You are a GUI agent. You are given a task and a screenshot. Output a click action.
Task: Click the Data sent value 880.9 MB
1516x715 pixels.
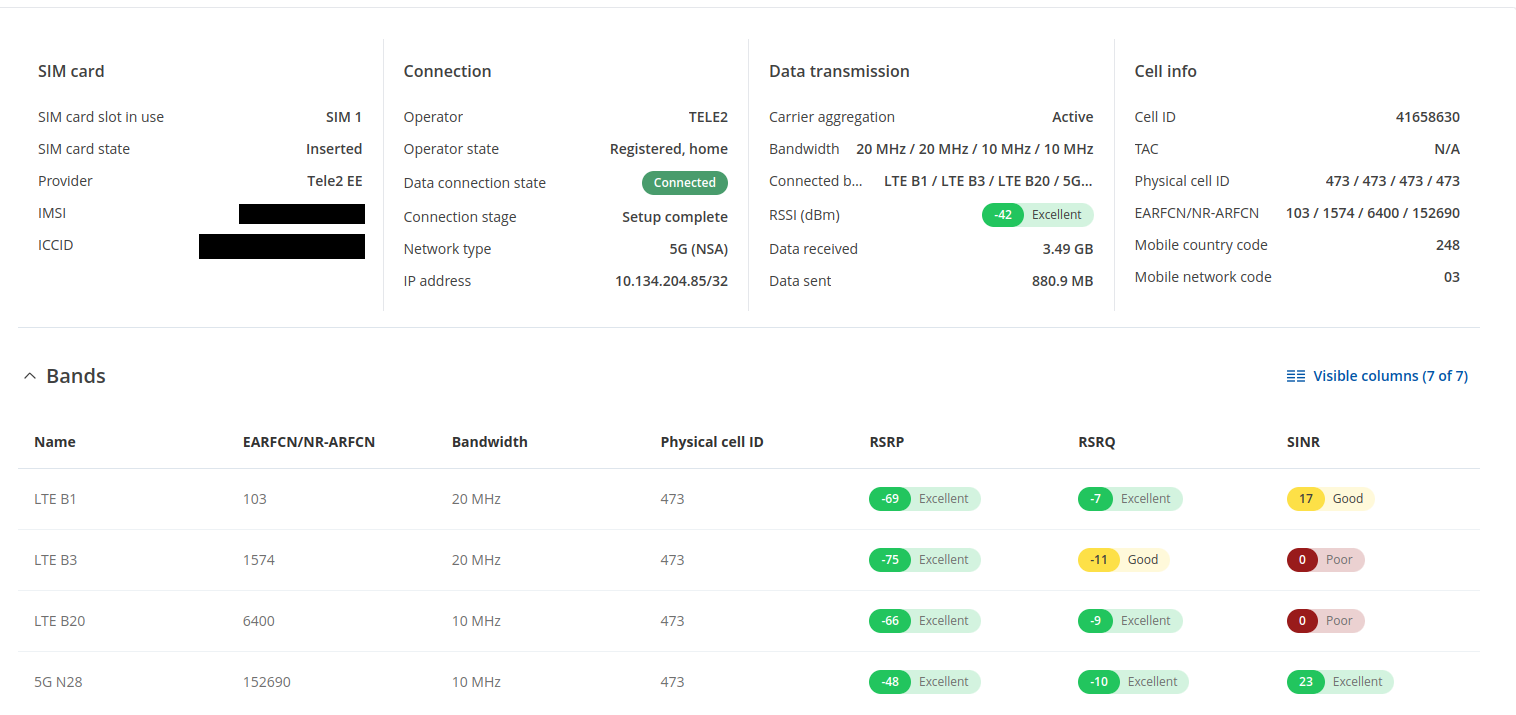pyautogui.click(x=1063, y=281)
